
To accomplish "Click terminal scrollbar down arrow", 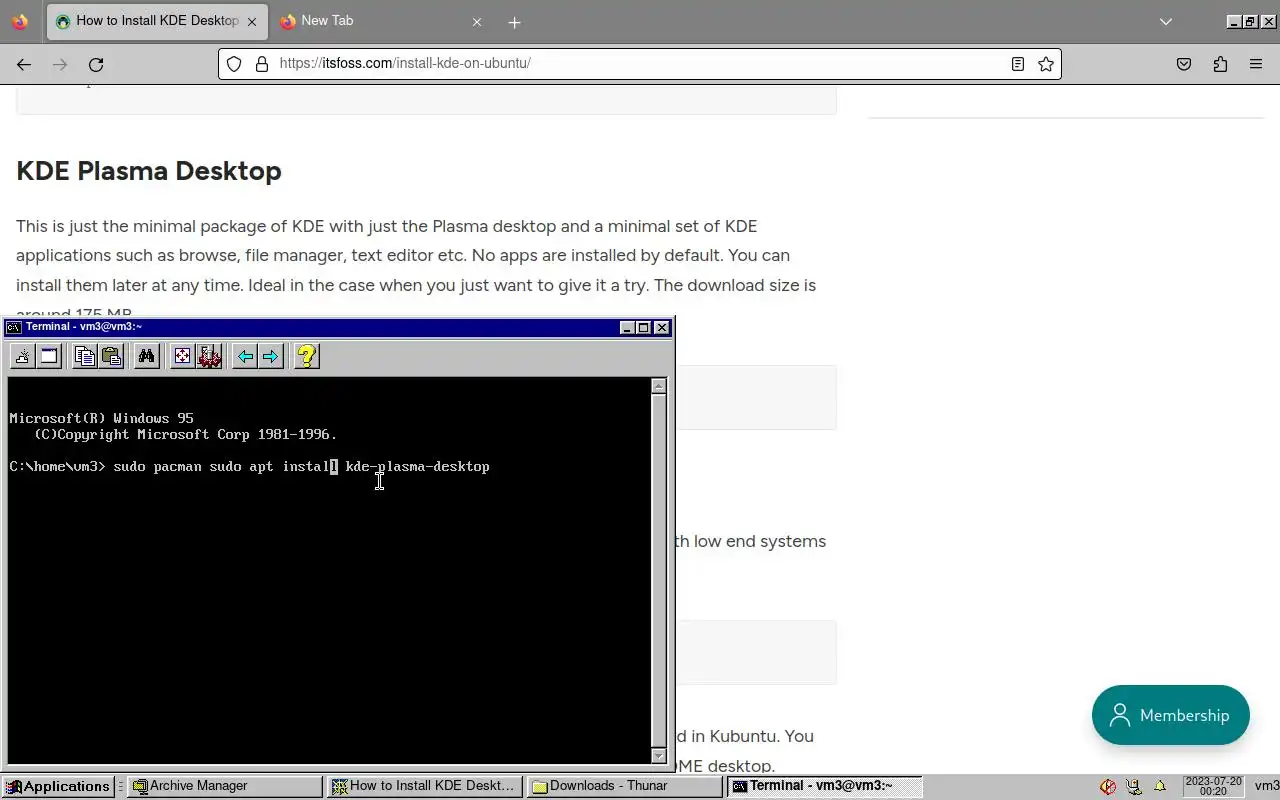I will [658, 755].
